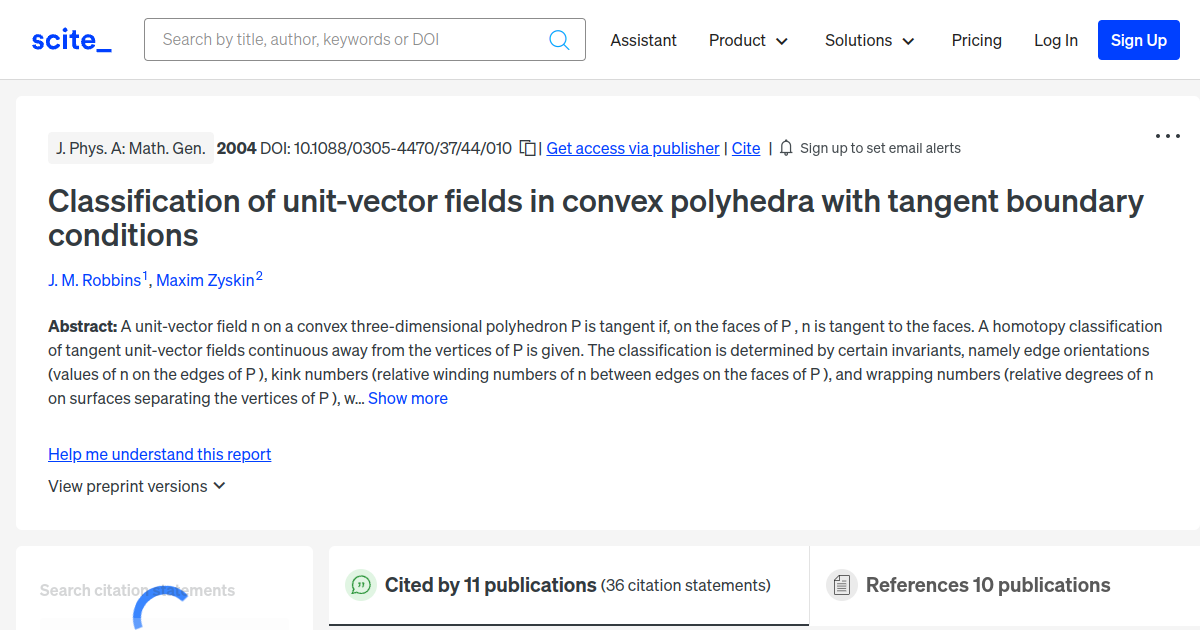Open Get access via publisher link
This screenshot has height=630, width=1200.
click(x=632, y=148)
